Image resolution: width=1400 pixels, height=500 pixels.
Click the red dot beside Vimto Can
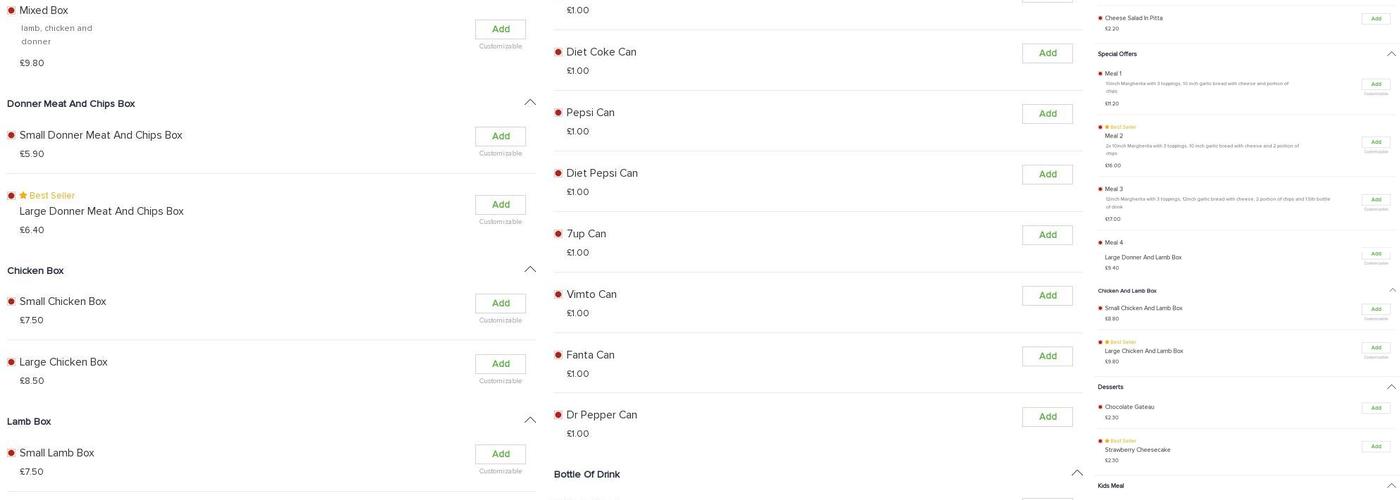[x=558, y=295]
